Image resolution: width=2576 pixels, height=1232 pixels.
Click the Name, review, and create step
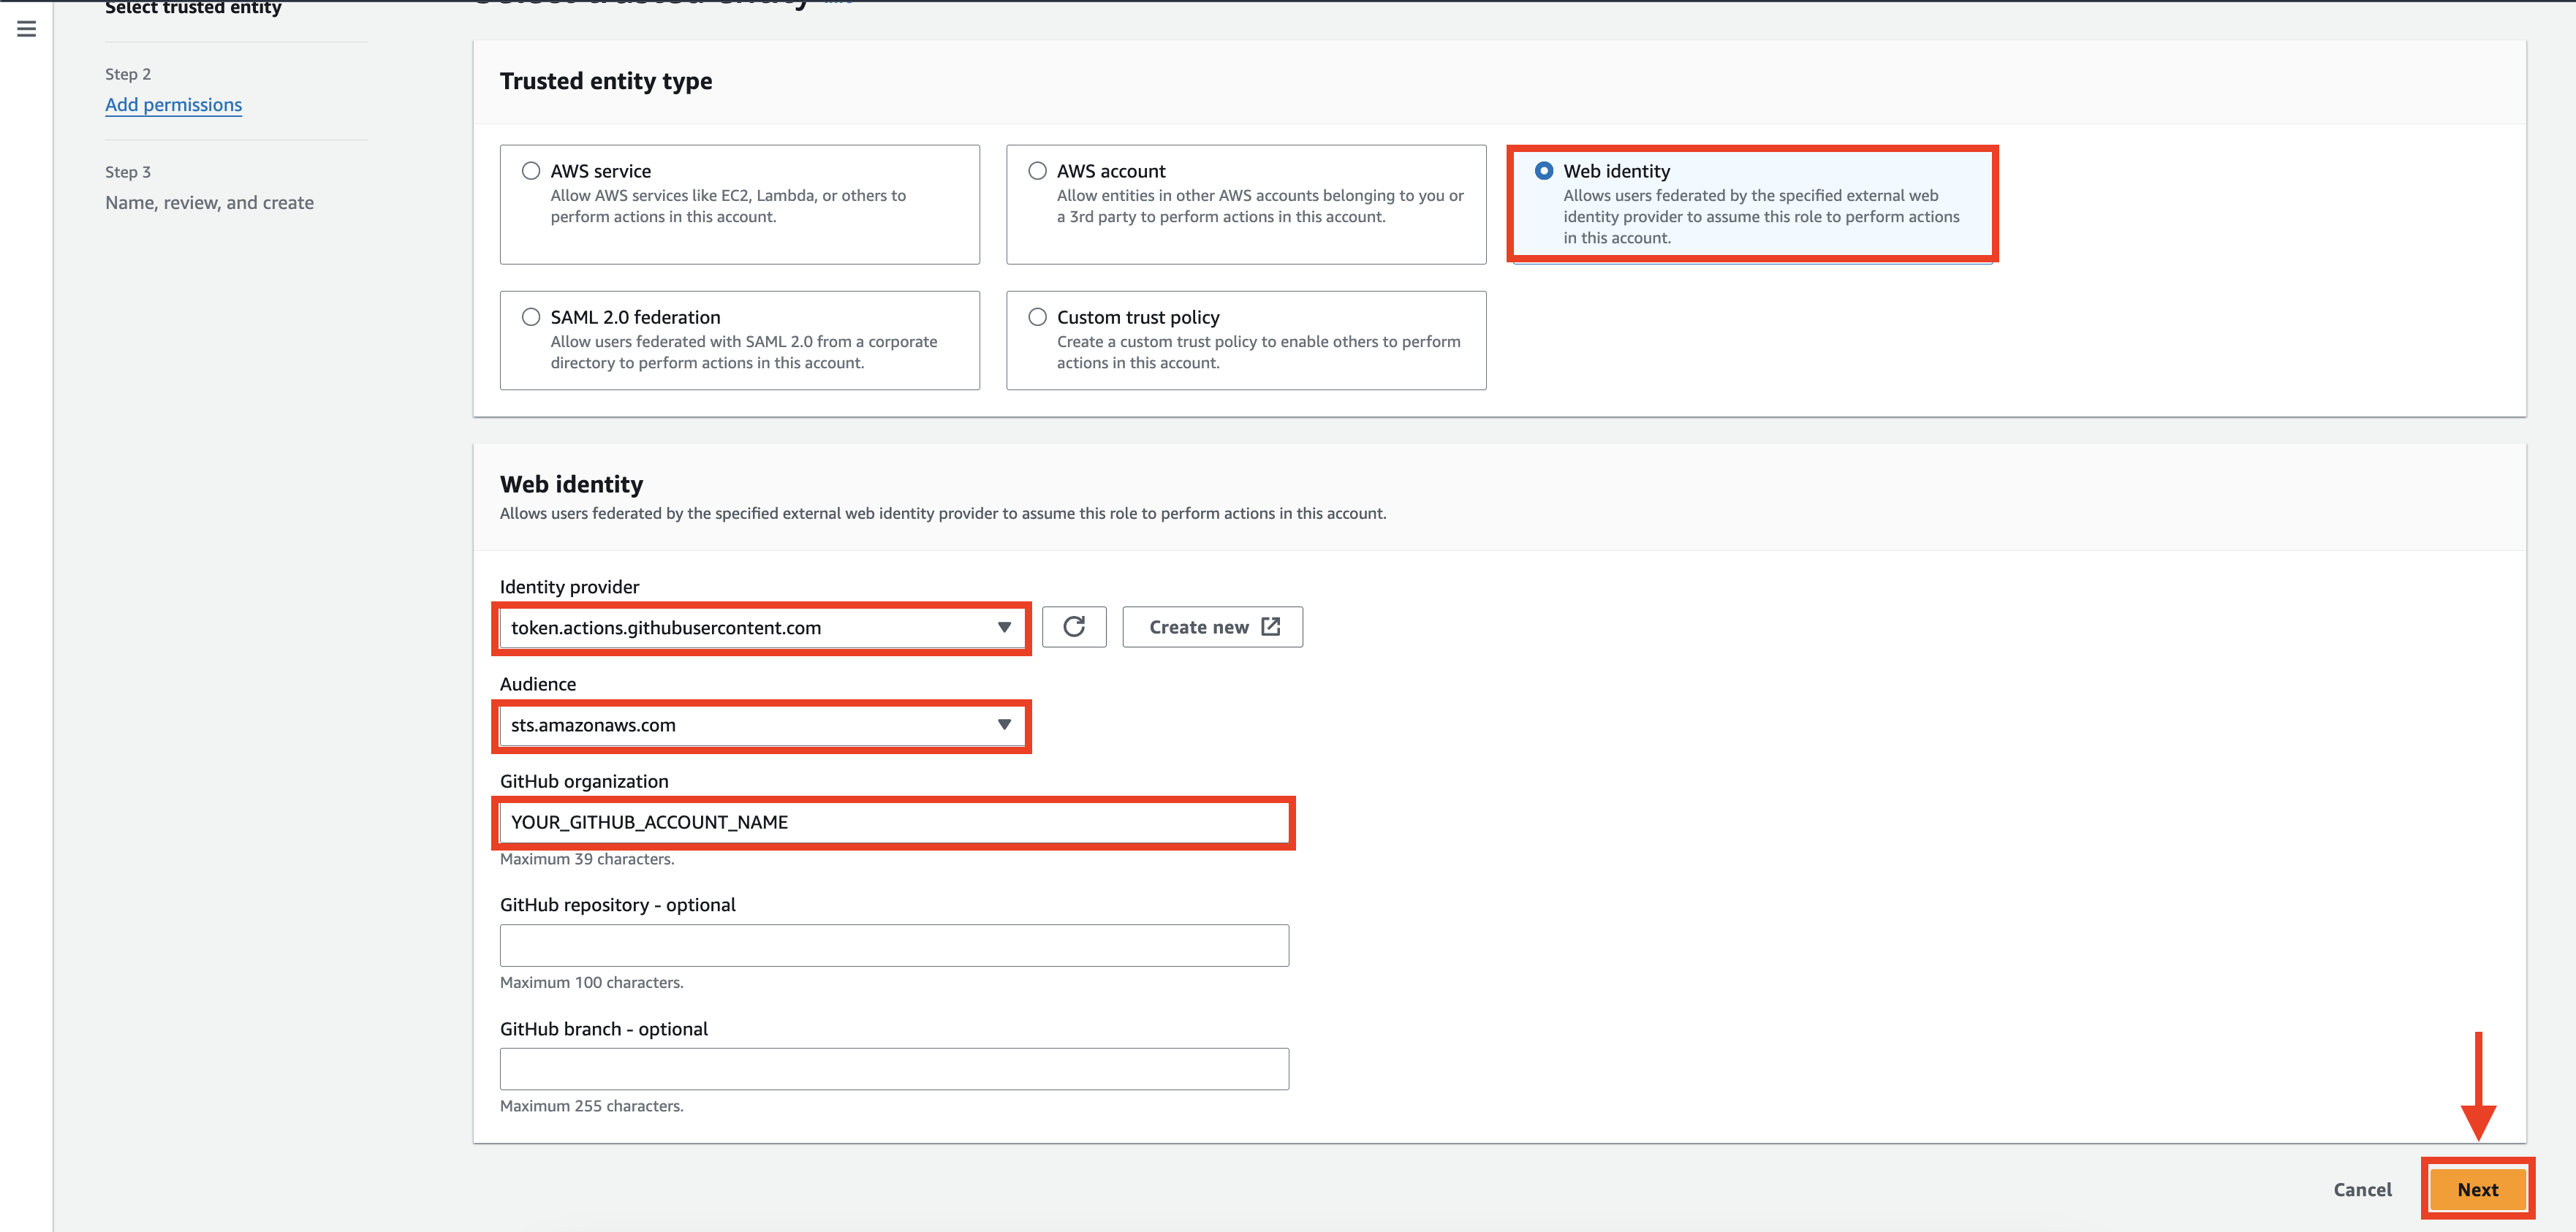[x=210, y=203]
